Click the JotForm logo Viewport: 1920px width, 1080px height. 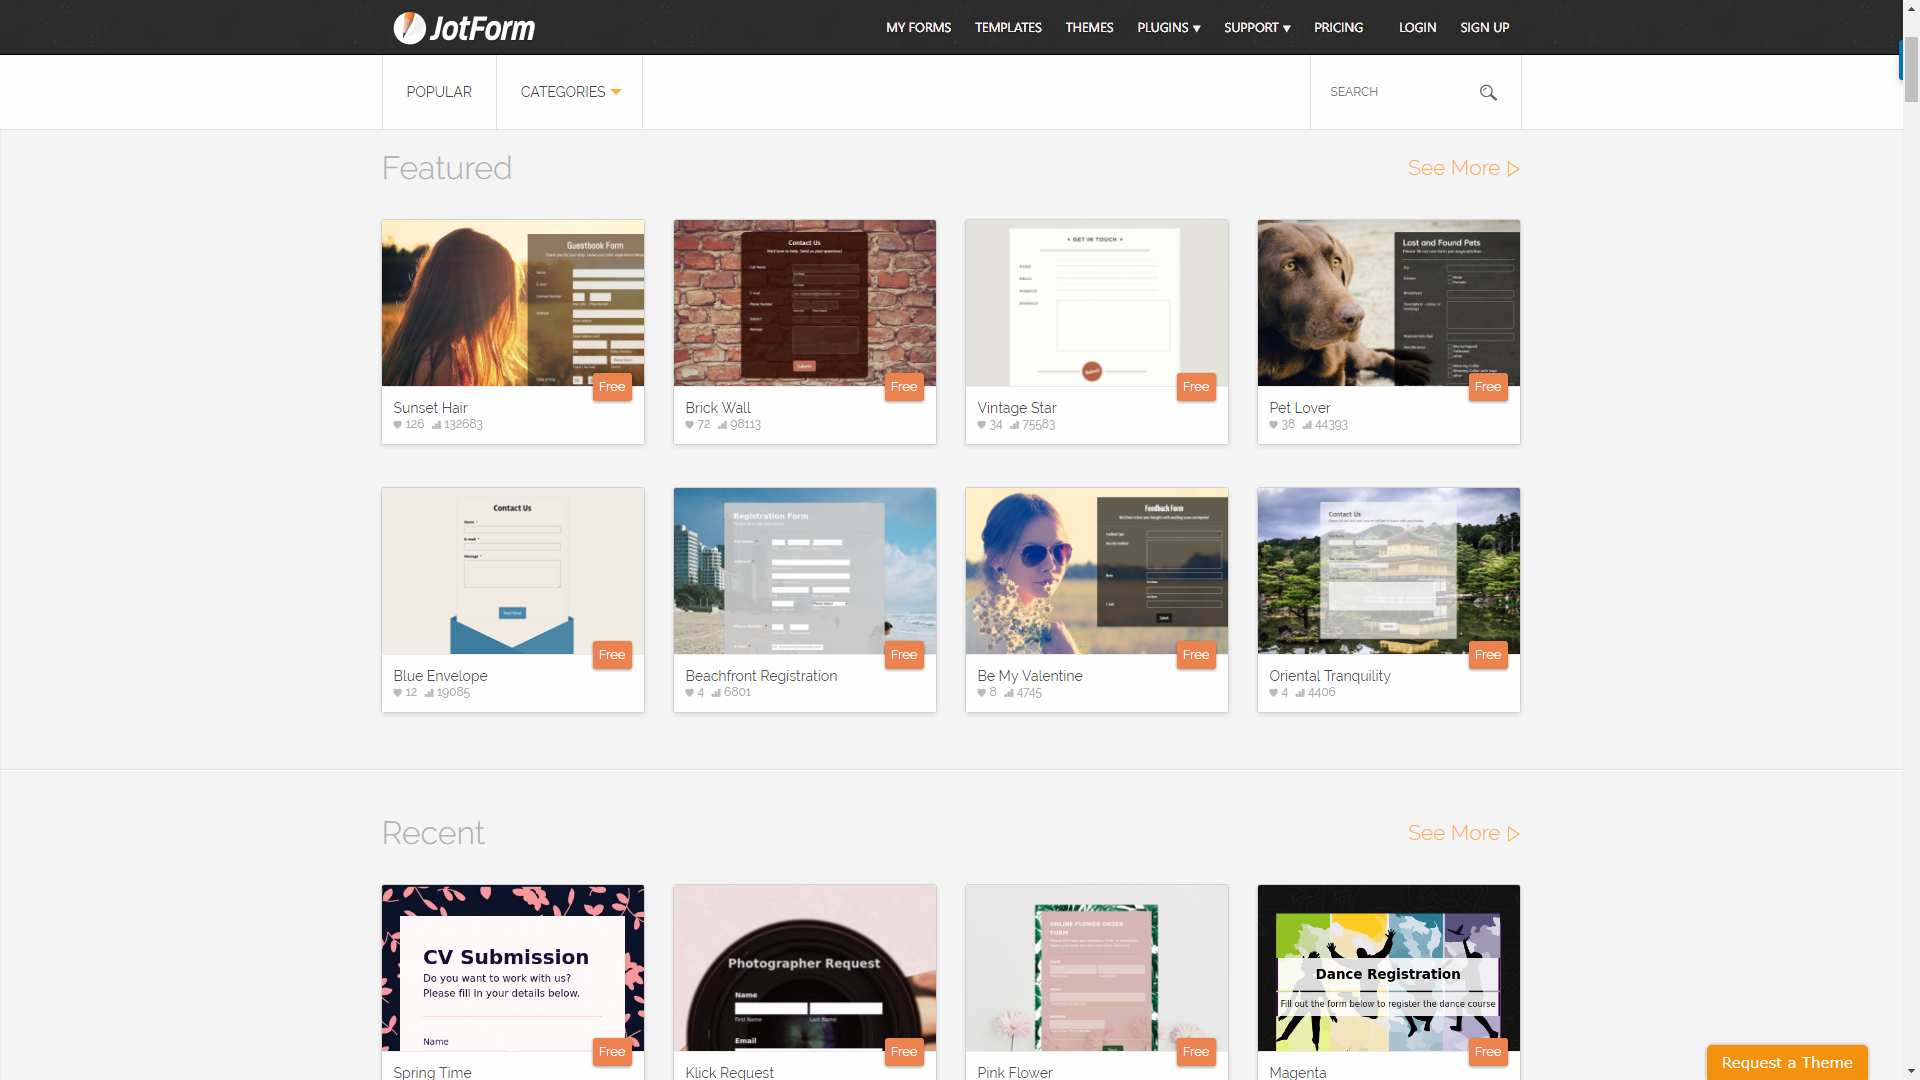[x=464, y=28]
